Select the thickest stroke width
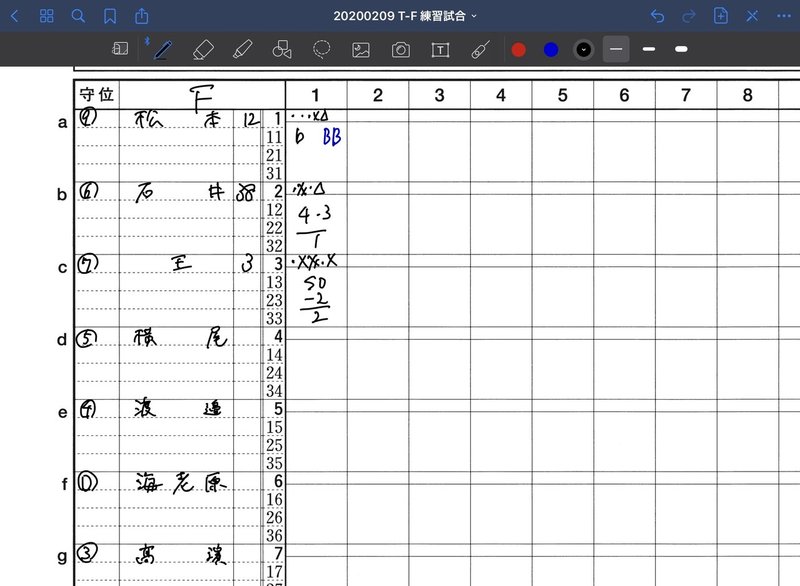The width and height of the screenshot is (800, 586). pyautogui.click(x=681, y=49)
